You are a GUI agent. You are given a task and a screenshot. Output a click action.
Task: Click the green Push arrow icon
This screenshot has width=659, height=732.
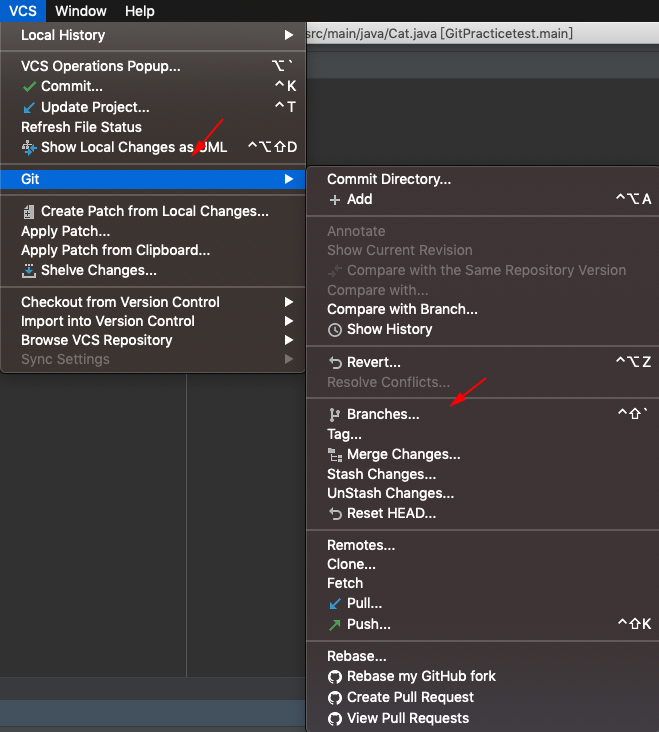[335, 625]
